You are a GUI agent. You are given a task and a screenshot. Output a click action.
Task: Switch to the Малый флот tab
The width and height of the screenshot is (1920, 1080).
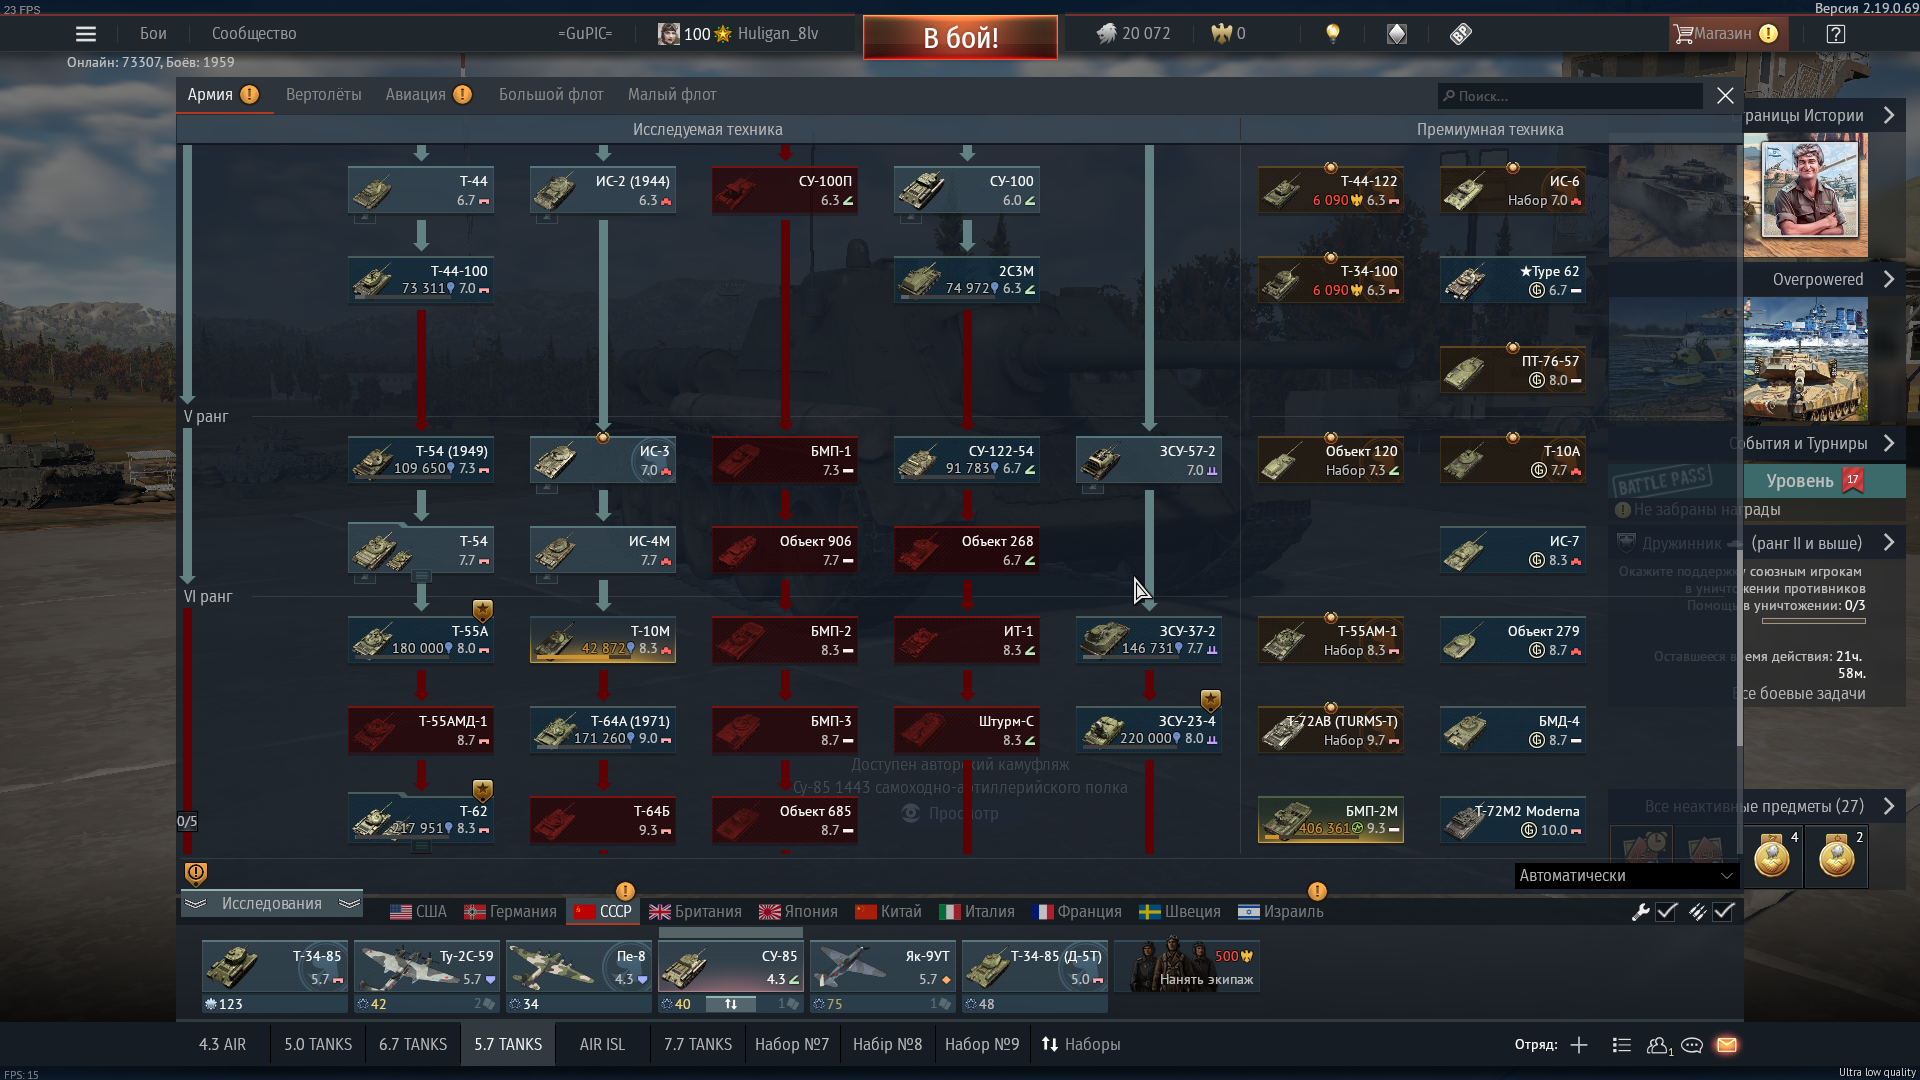[672, 95]
